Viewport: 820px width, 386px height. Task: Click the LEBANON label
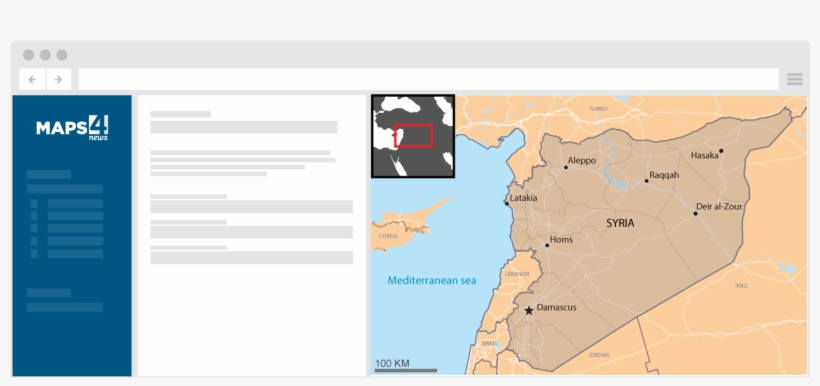click(x=517, y=274)
